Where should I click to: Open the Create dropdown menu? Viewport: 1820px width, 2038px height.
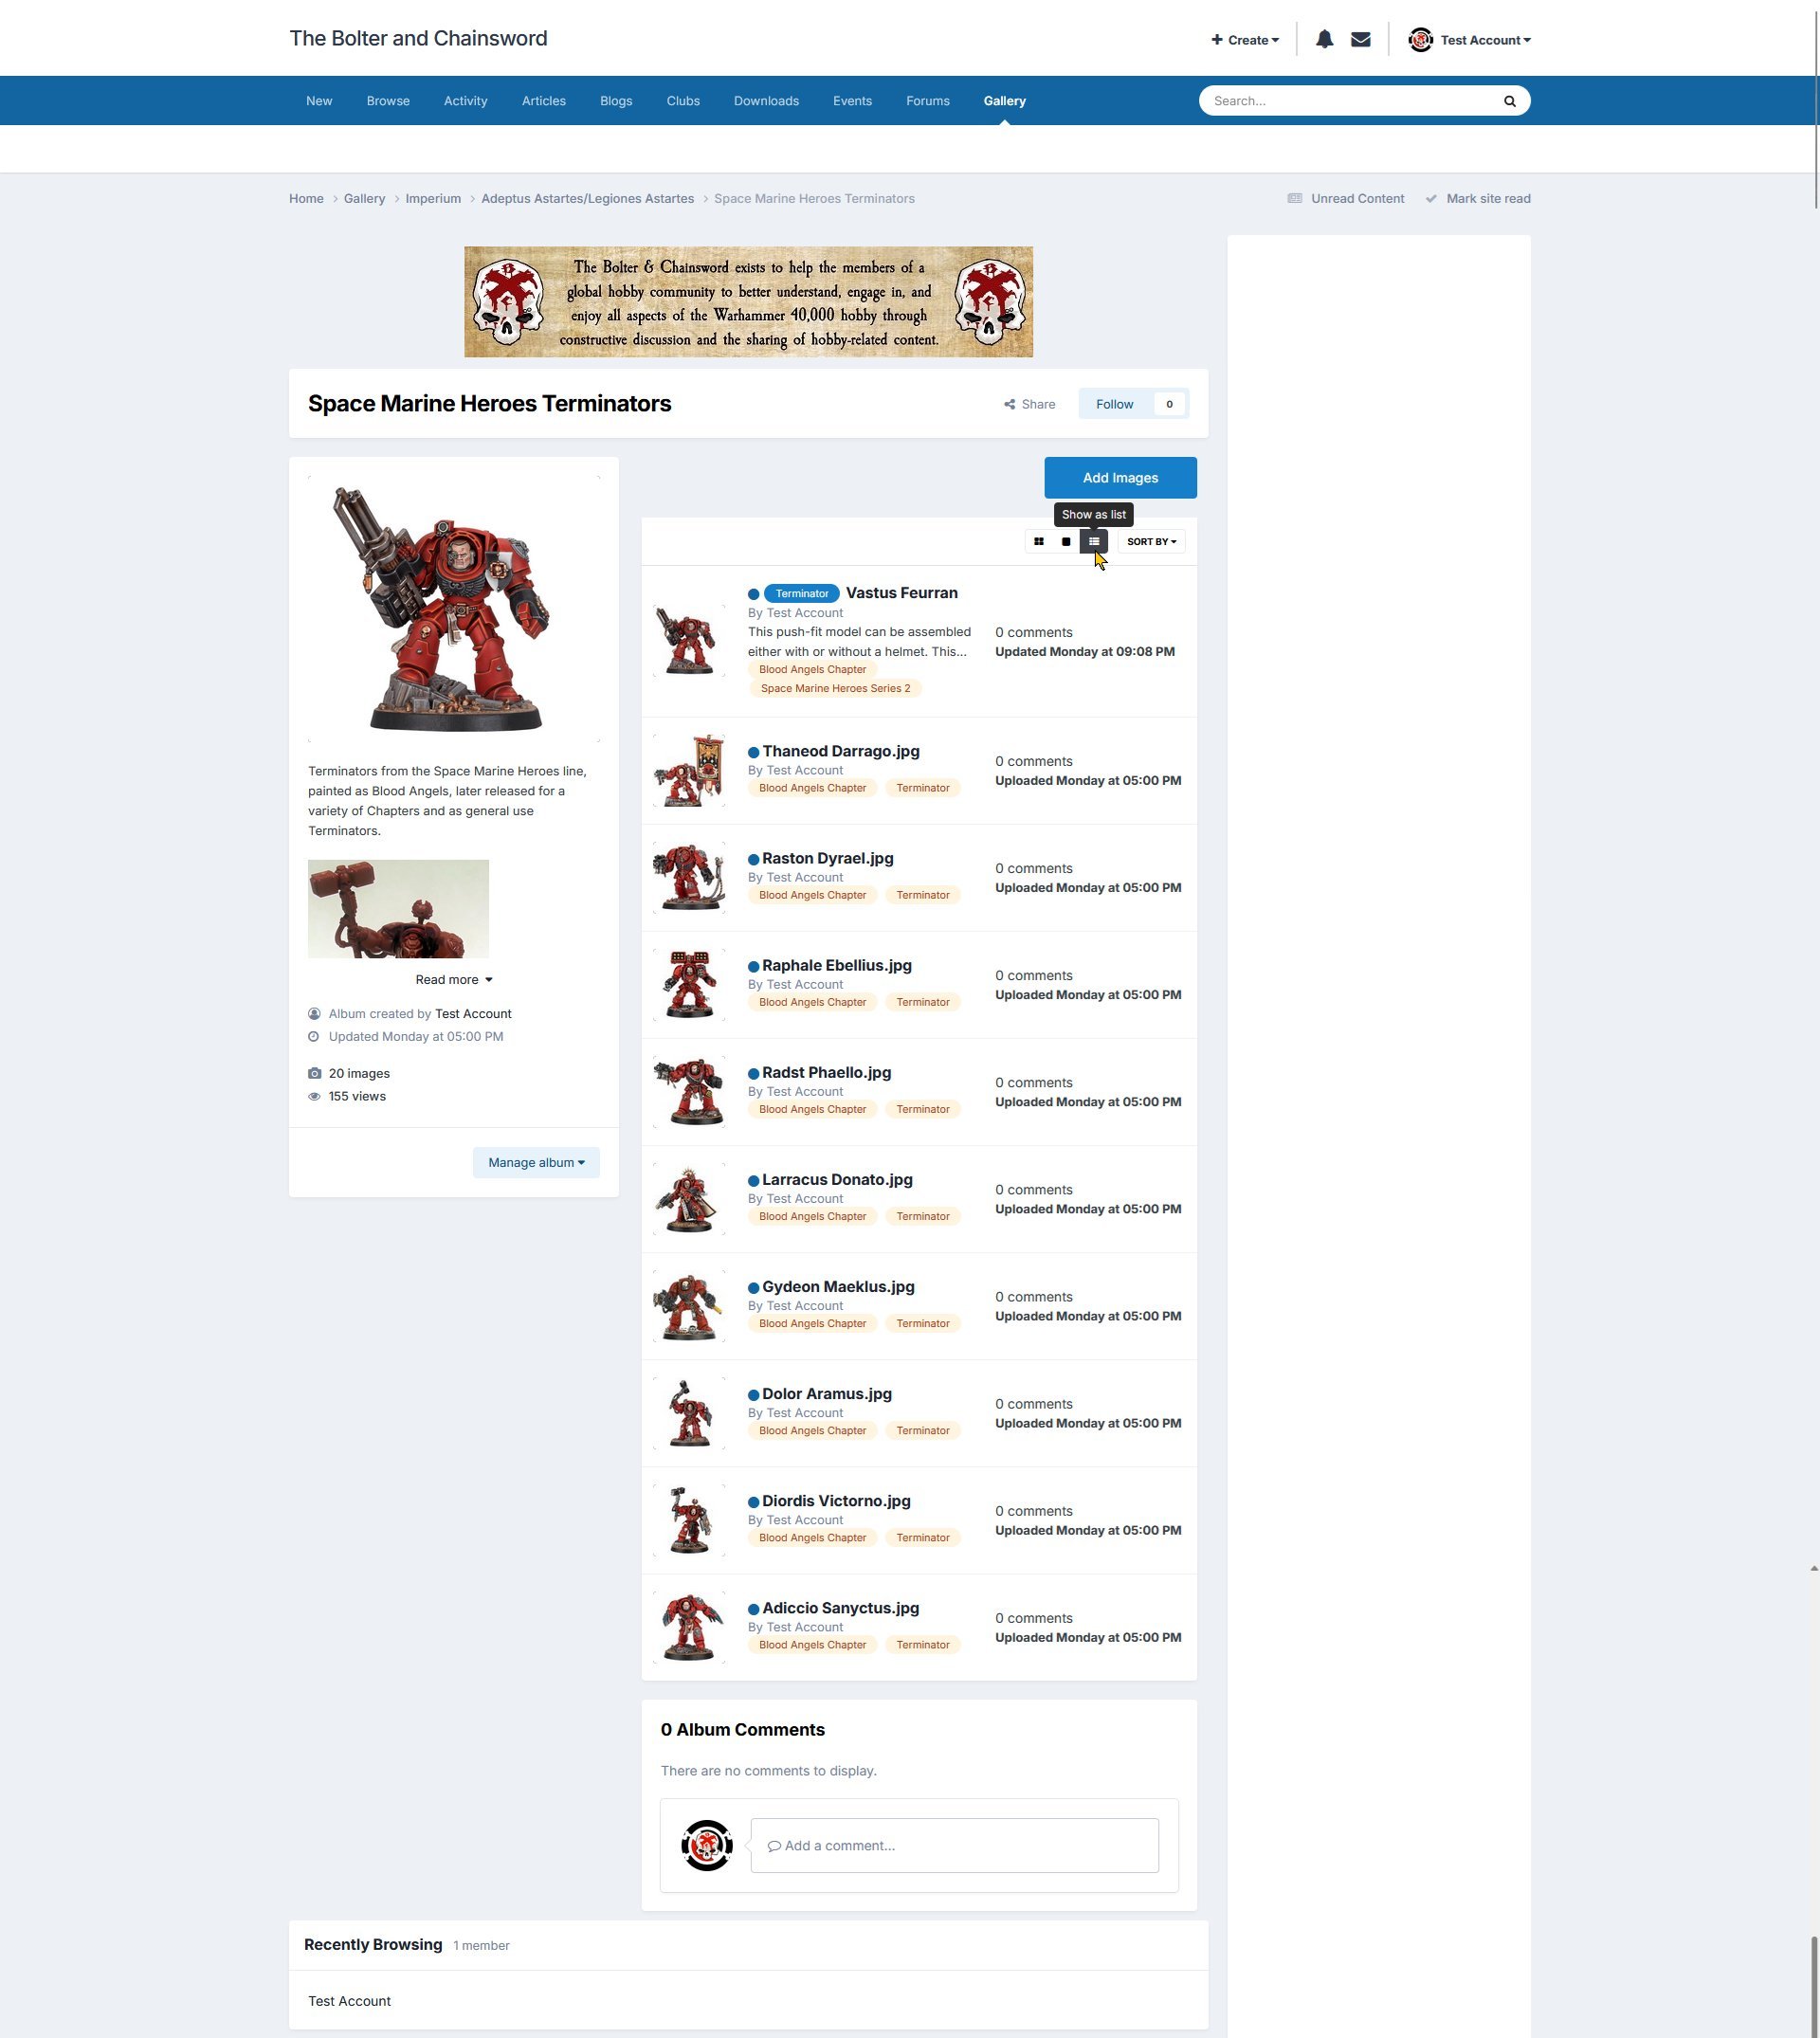click(1245, 40)
